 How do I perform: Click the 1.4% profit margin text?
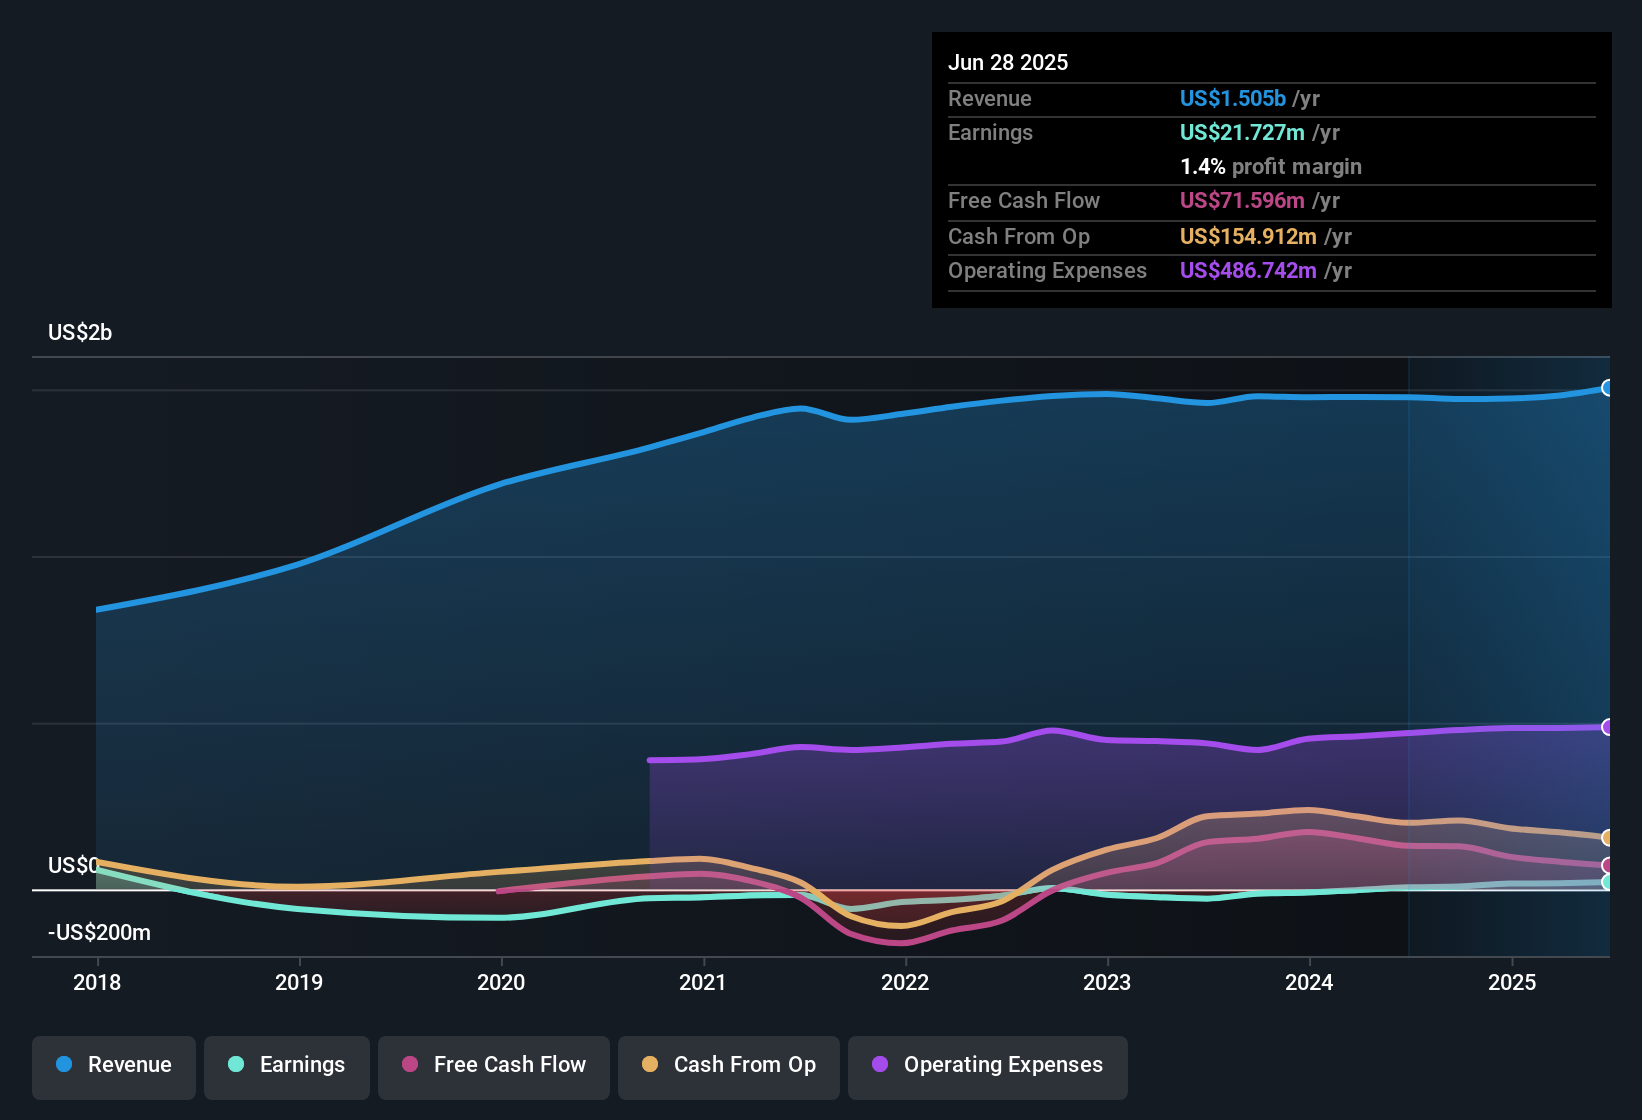(1270, 166)
